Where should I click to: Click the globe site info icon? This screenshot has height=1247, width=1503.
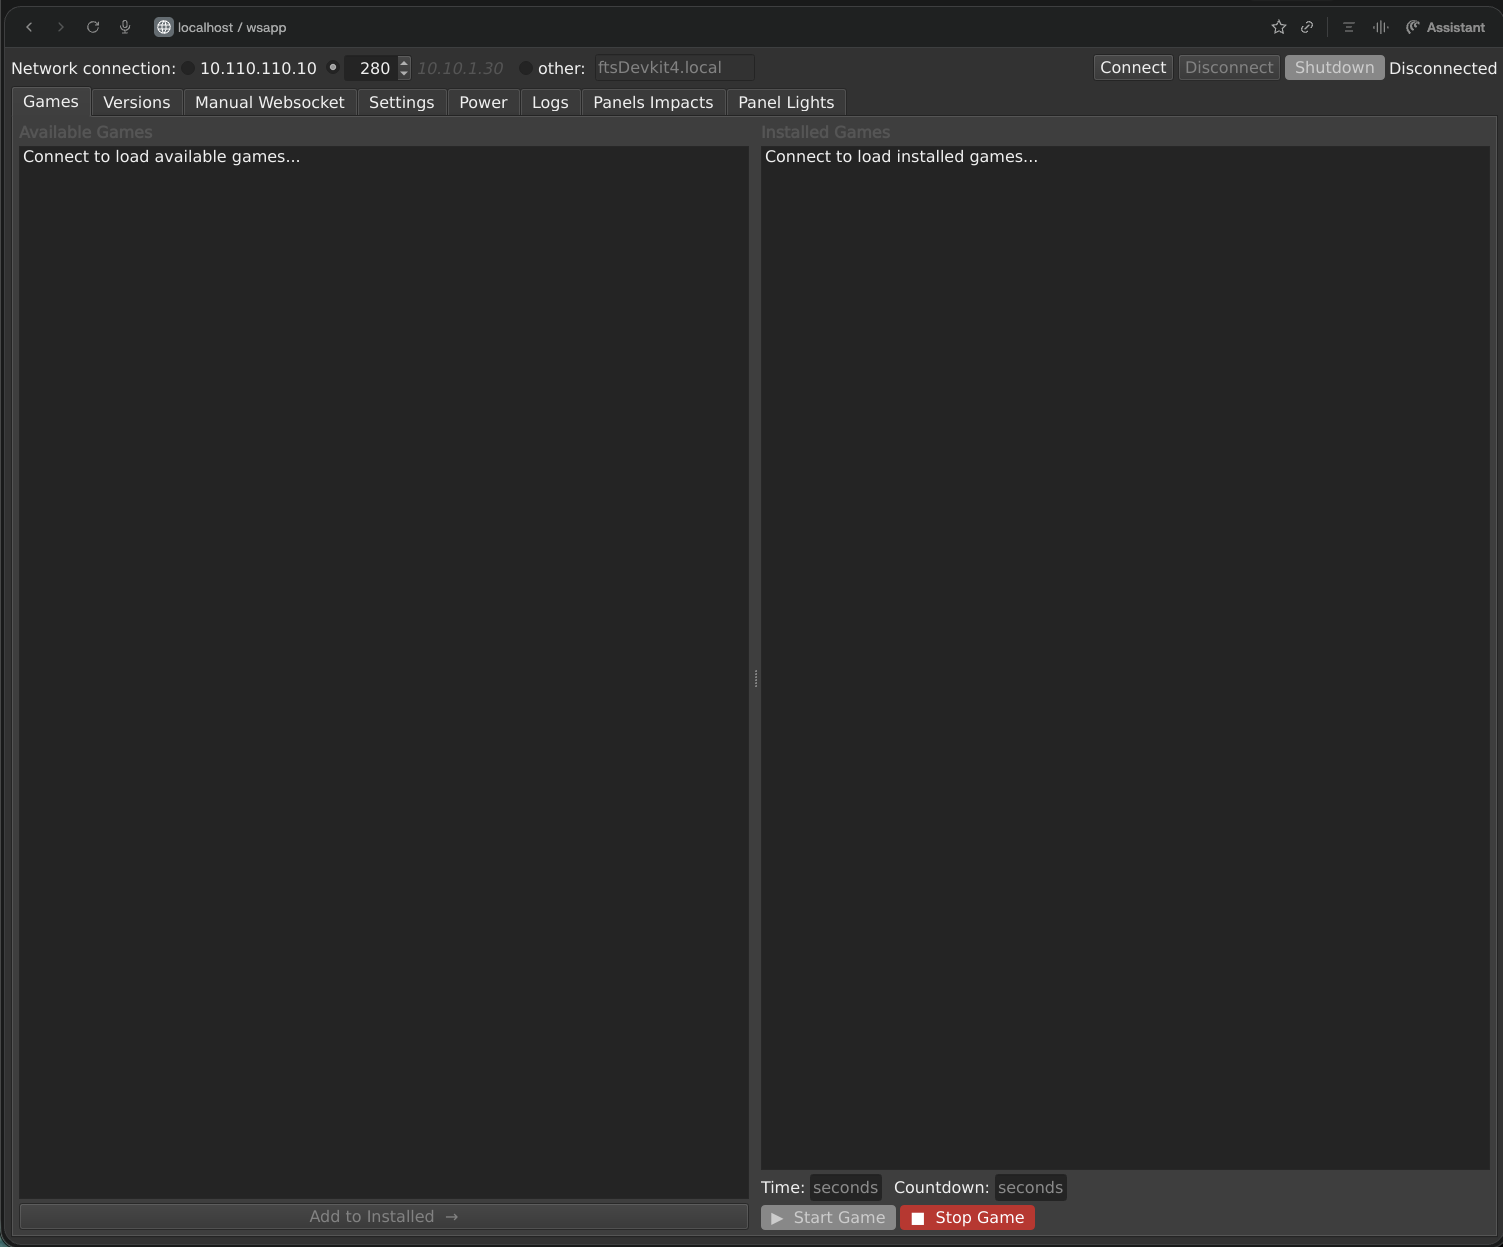pos(164,27)
